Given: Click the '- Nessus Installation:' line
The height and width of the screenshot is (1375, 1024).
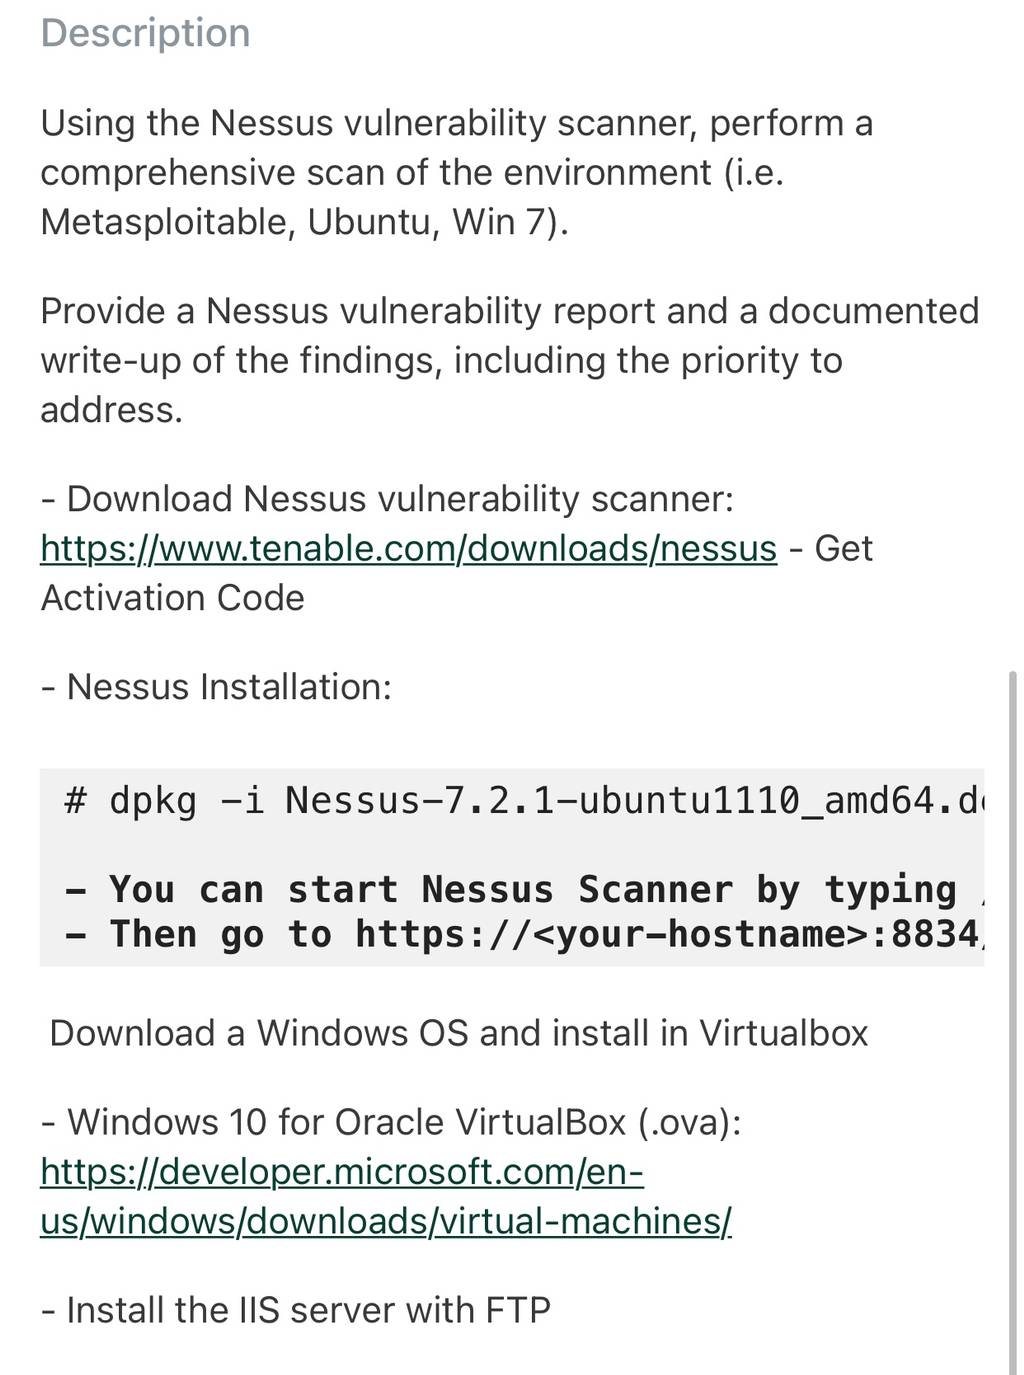Looking at the screenshot, I should click(x=216, y=686).
